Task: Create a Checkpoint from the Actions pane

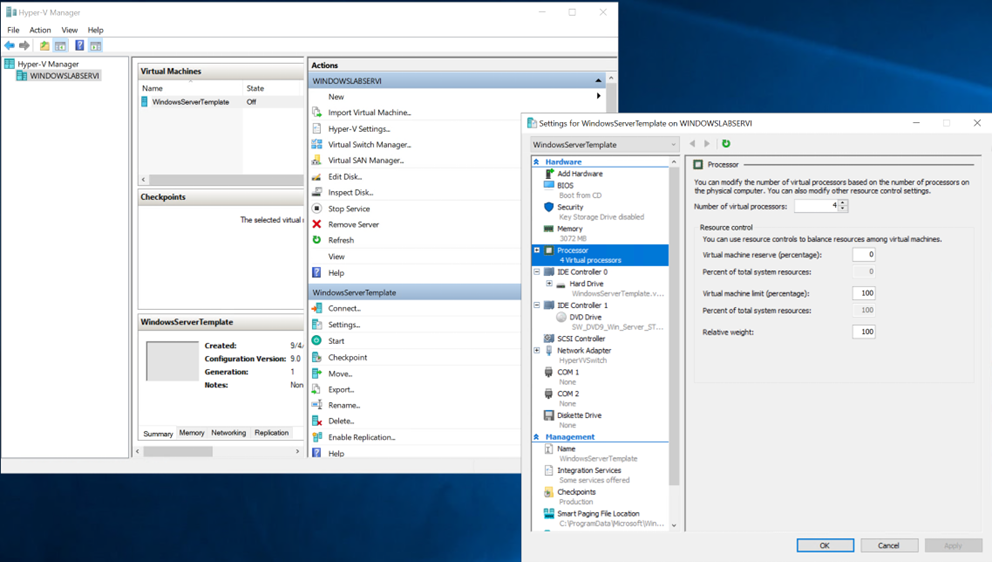Action: pos(347,358)
